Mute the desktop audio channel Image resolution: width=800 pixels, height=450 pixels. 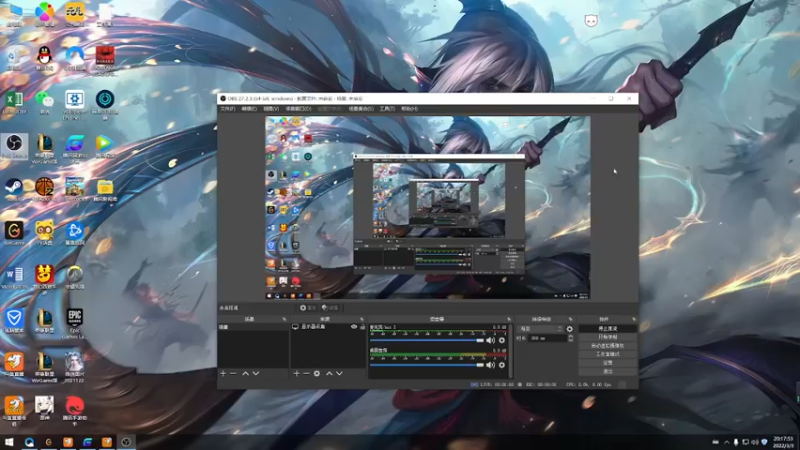(490, 365)
